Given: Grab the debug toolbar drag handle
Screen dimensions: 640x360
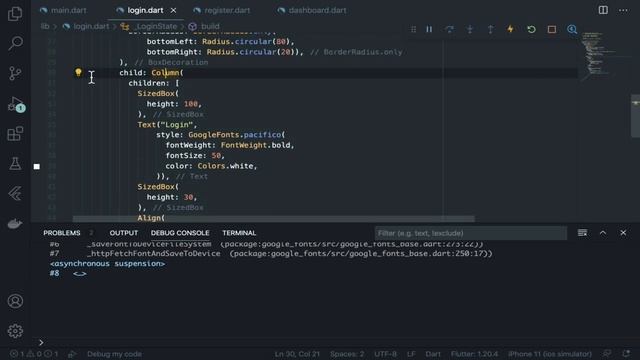Looking at the screenshot, I should click(413, 29).
